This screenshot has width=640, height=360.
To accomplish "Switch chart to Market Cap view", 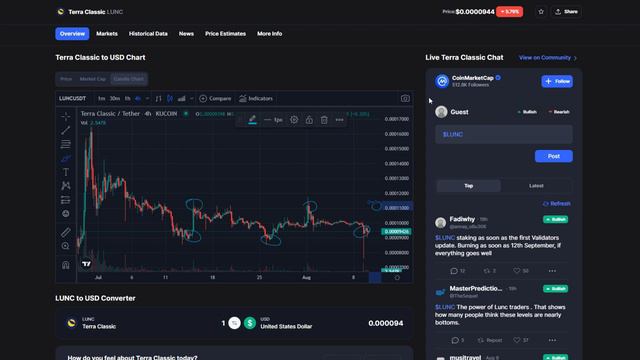I will (93, 79).
